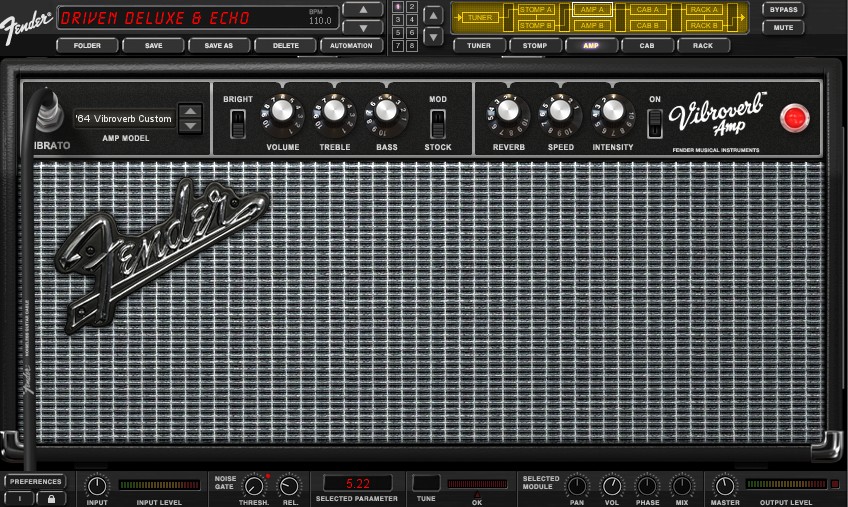
Task: Toggle the BYPASS button
Action: [783, 10]
